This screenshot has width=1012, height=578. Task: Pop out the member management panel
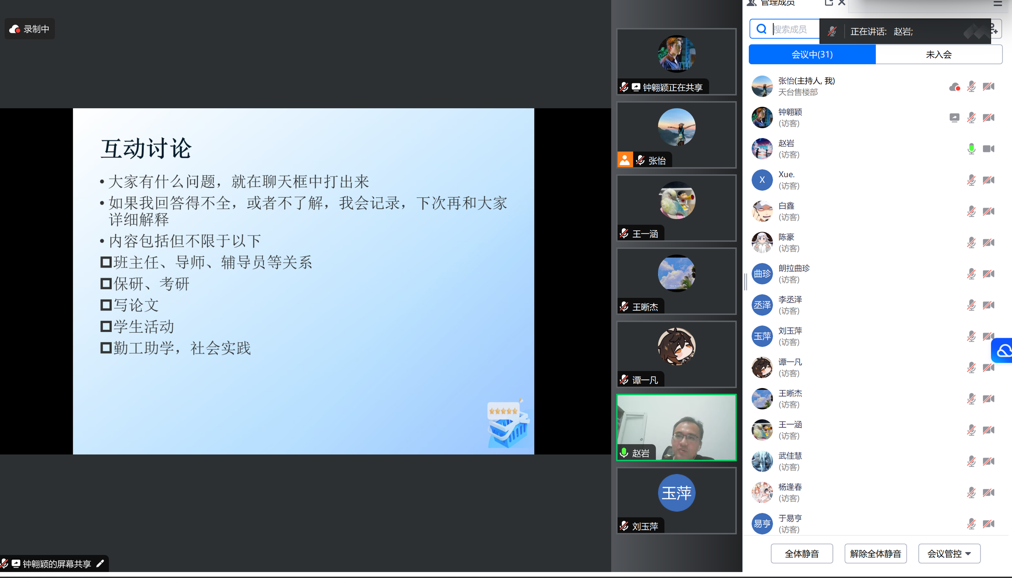(x=828, y=3)
